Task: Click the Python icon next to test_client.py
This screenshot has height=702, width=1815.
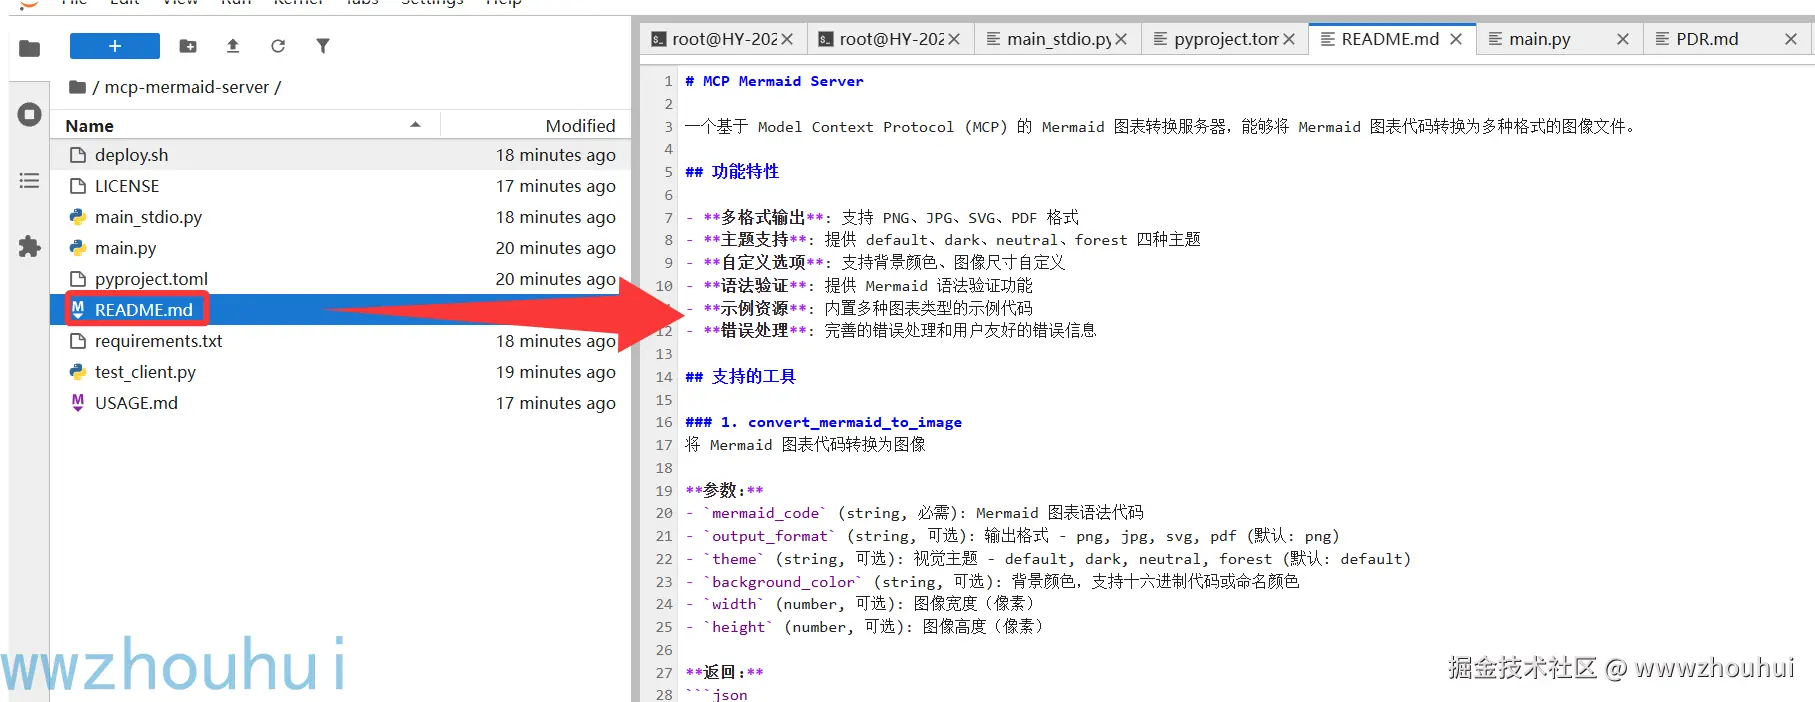Action: 78,372
